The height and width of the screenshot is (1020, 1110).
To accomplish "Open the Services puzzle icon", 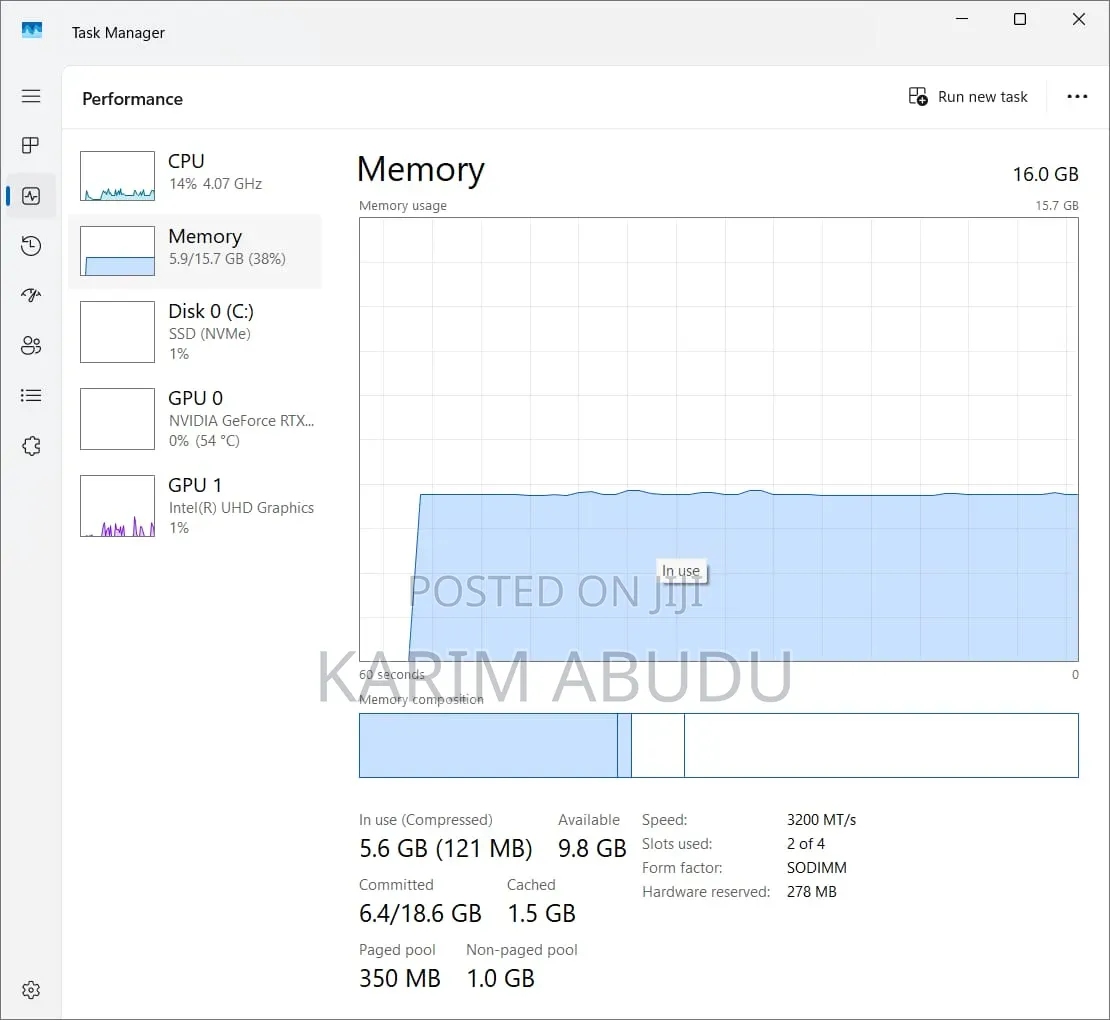I will pyautogui.click(x=30, y=446).
